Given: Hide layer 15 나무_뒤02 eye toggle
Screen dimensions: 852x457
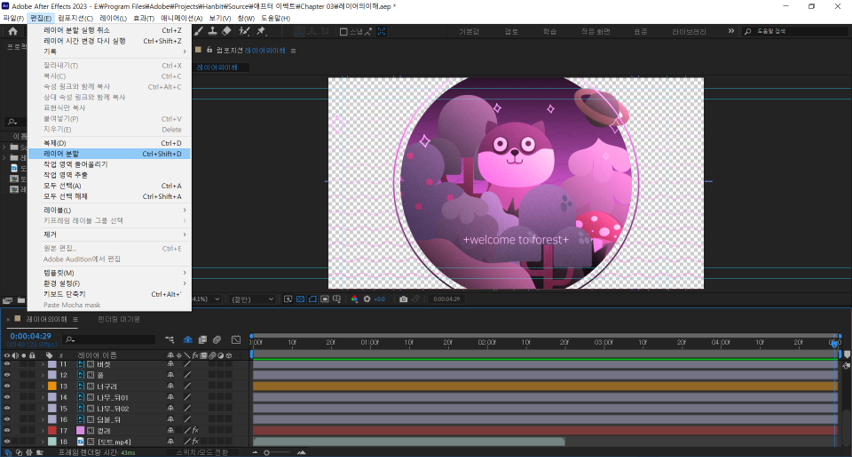Looking at the screenshot, I should click(7, 408).
